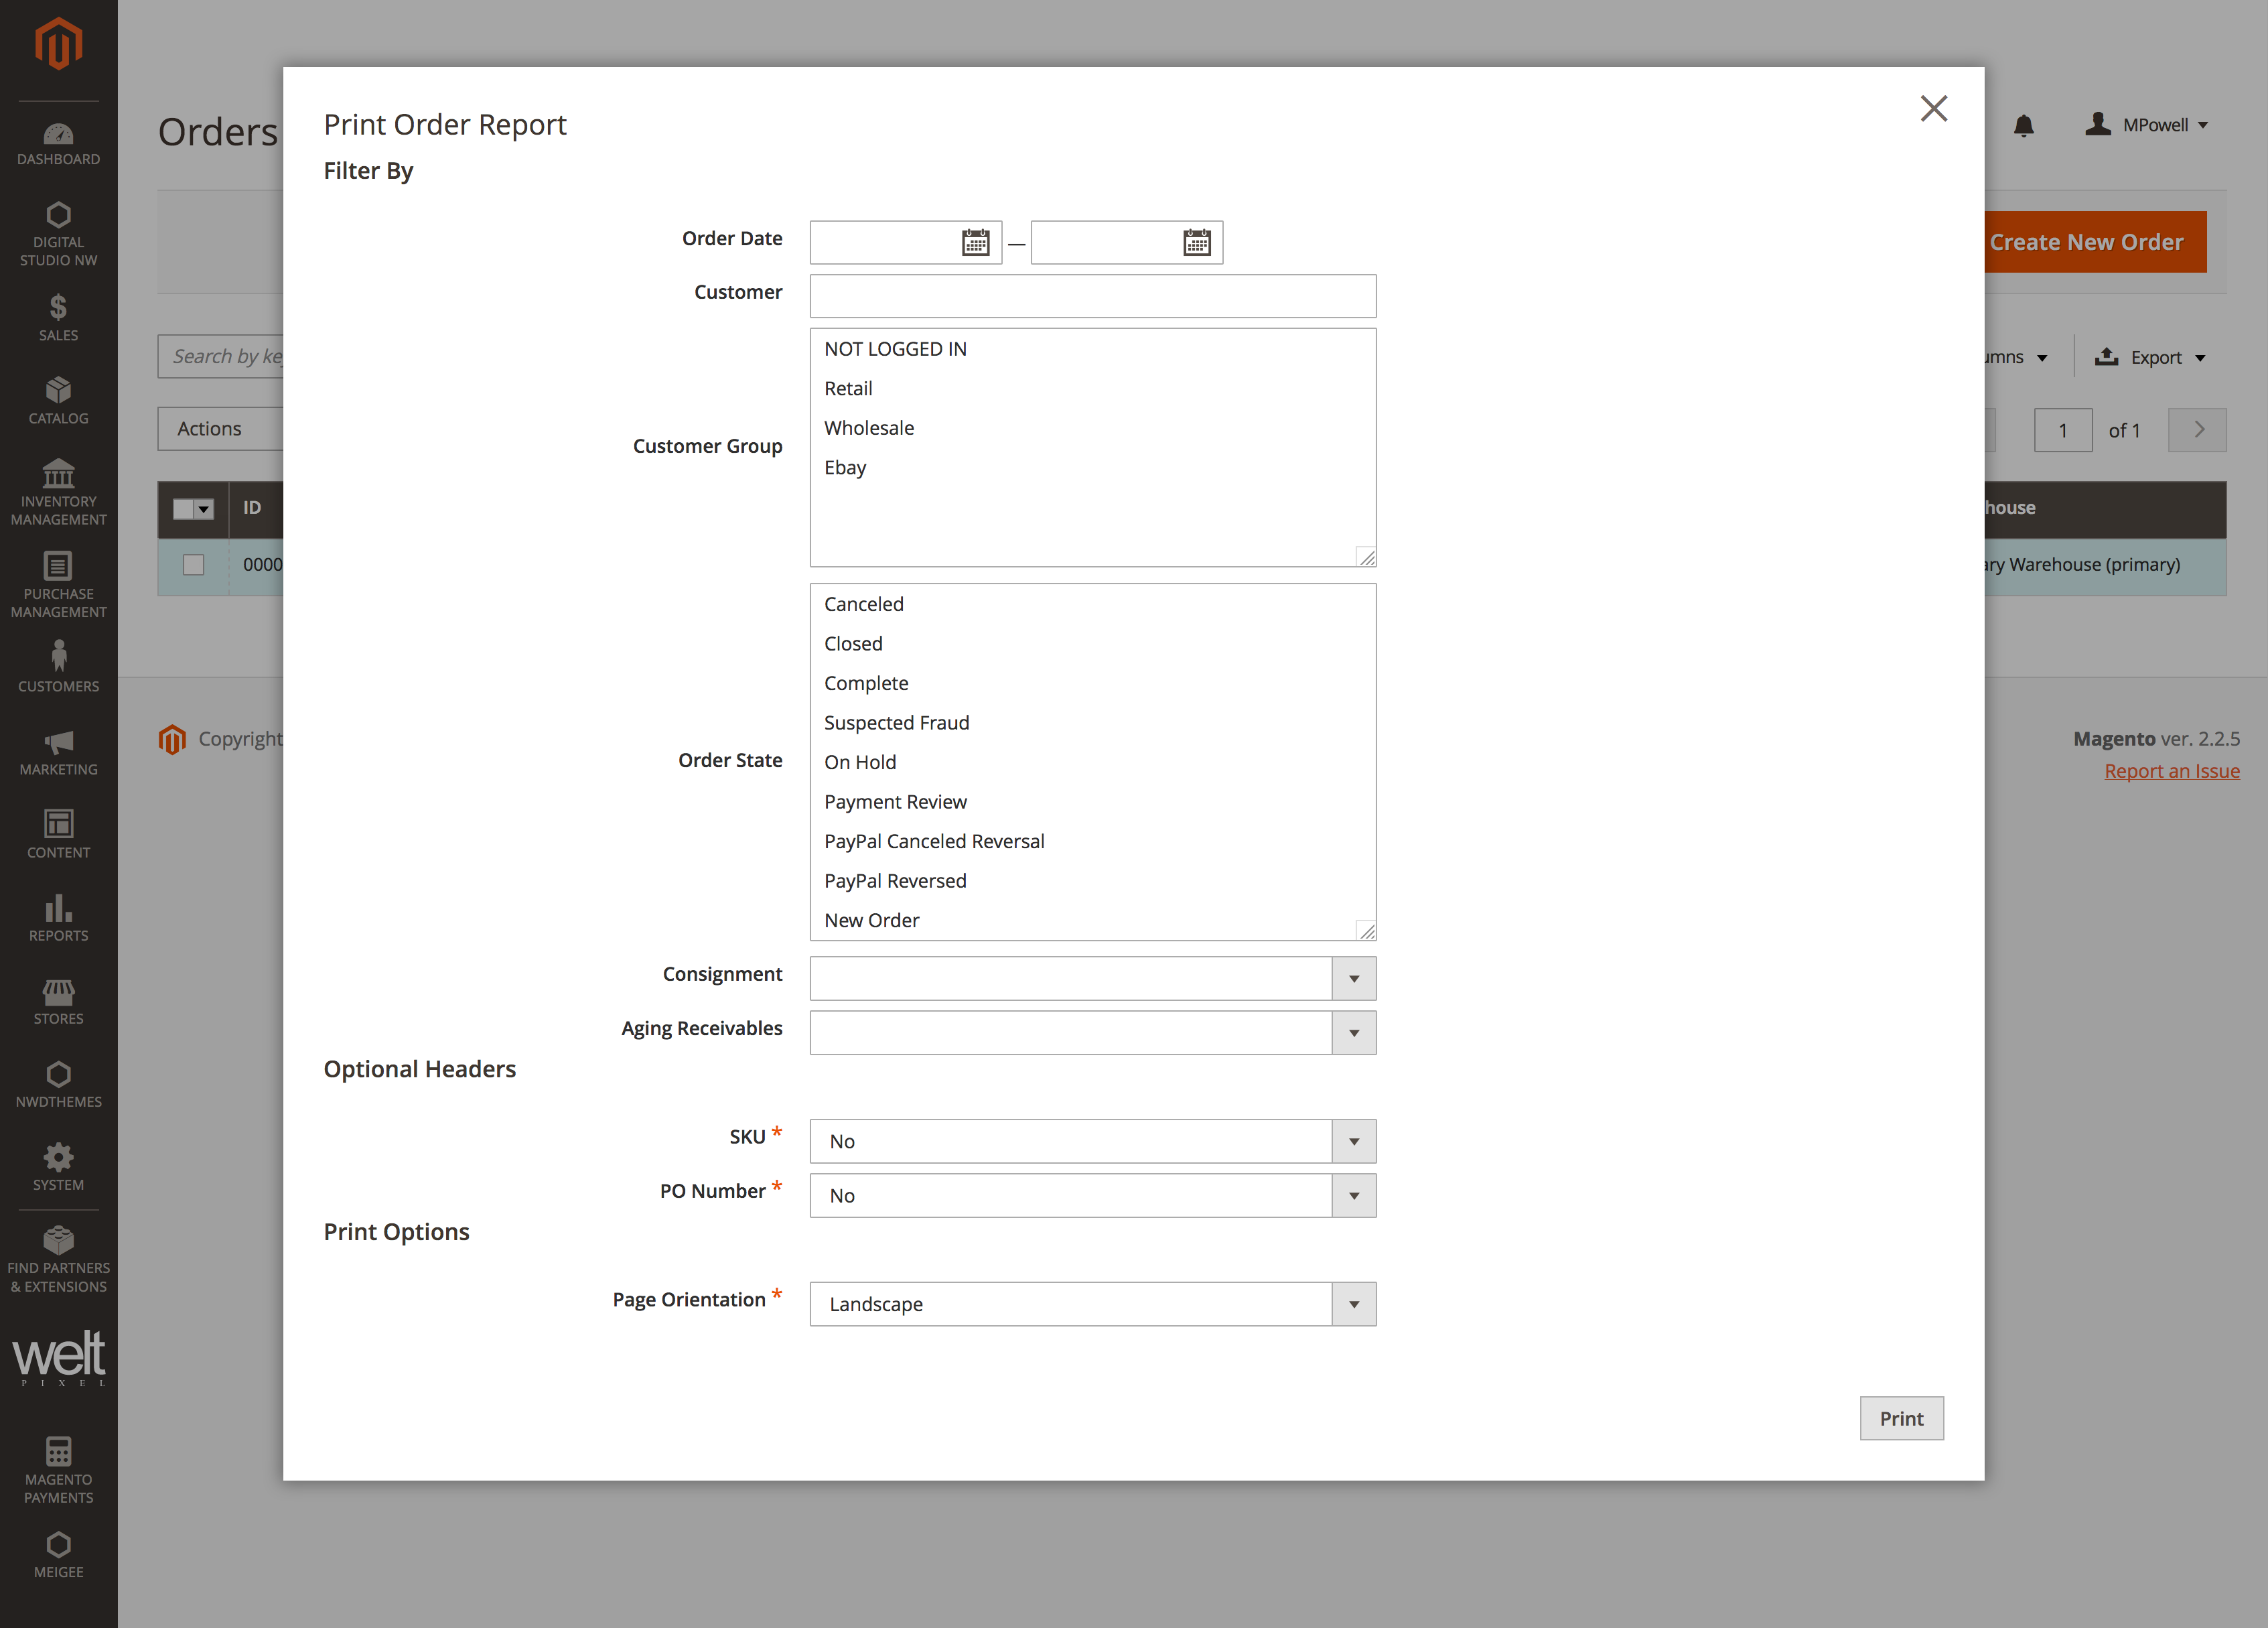The image size is (2268, 1628).
Task: Click the Magento logo in the sidebar
Action: pyautogui.click(x=58, y=44)
